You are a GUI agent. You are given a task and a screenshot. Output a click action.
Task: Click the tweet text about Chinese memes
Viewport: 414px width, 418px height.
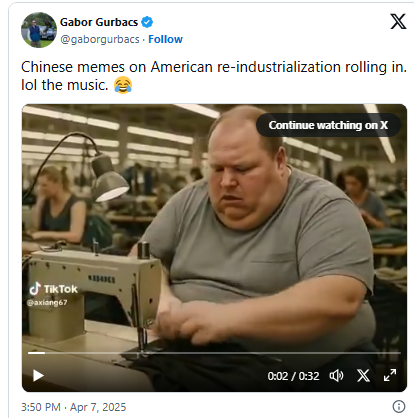214,76
